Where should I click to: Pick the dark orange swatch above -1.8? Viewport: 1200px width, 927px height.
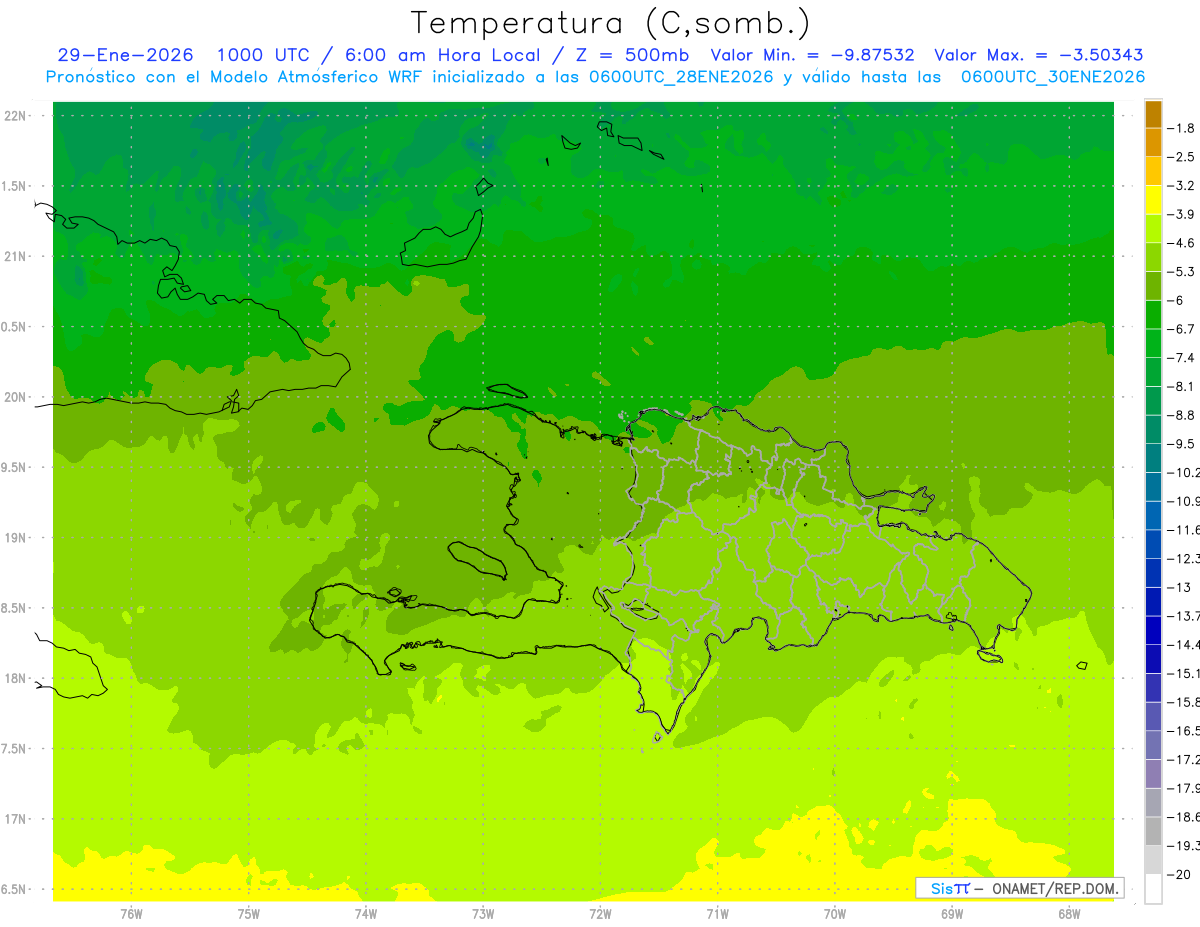[x=1153, y=114]
